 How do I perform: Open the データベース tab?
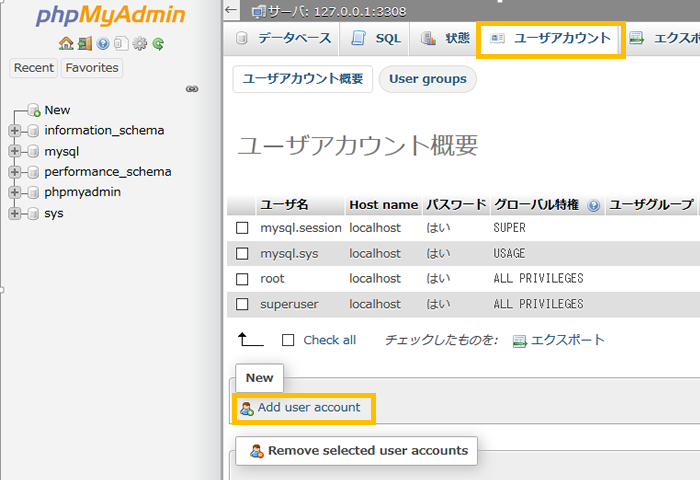[285, 39]
